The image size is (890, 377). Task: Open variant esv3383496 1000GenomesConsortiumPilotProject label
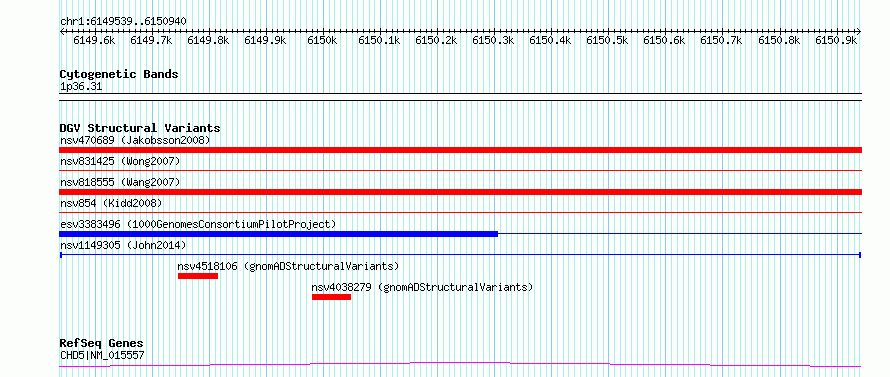pyautogui.click(x=198, y=224)
